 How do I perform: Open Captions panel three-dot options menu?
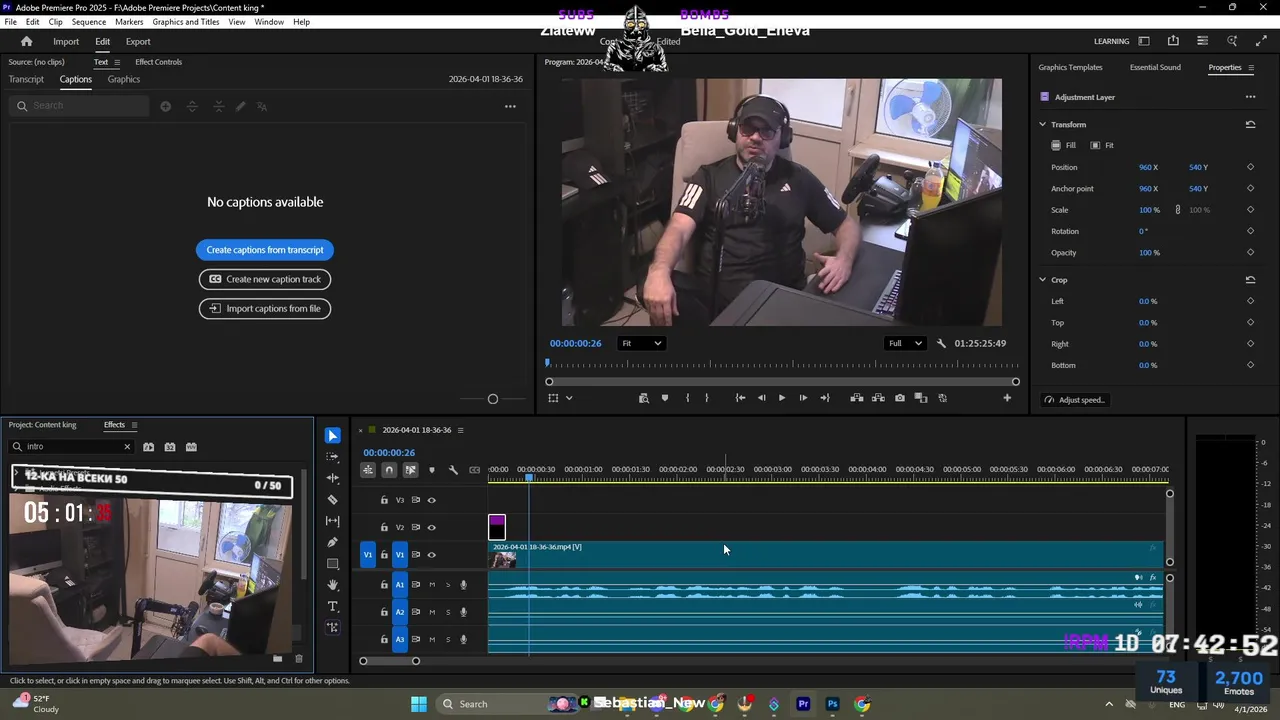510,106
